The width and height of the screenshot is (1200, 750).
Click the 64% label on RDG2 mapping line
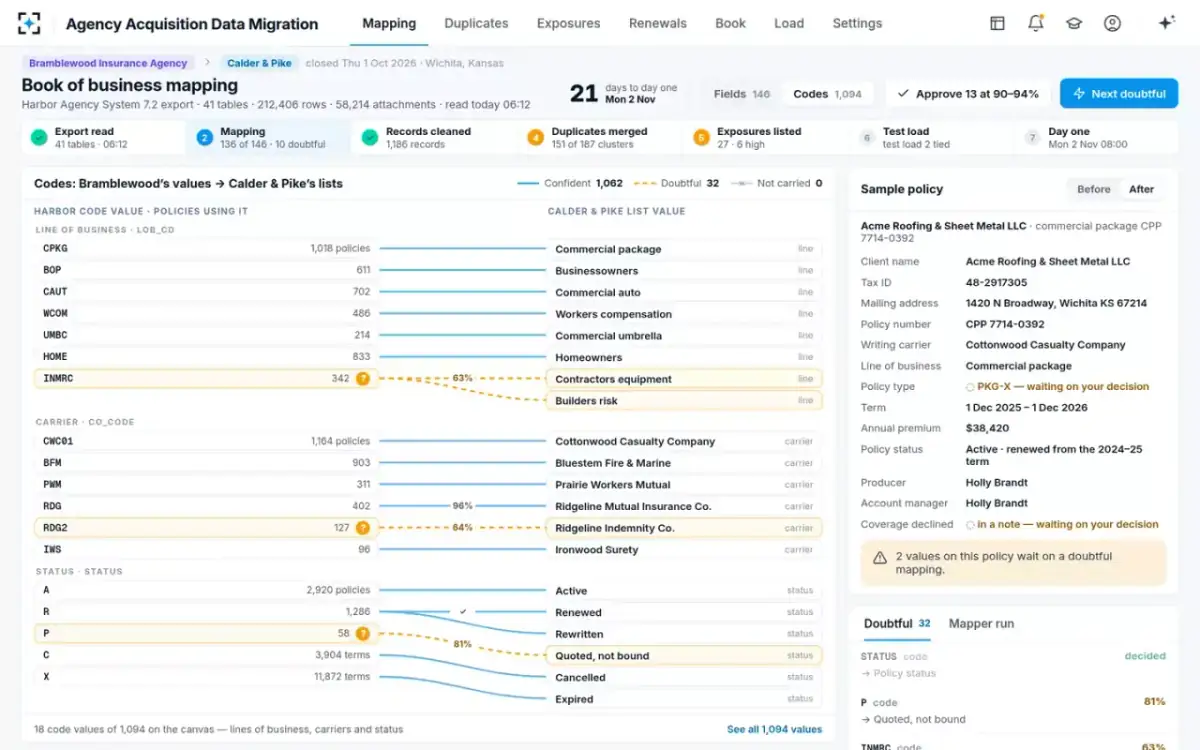[x=462, y=527]
